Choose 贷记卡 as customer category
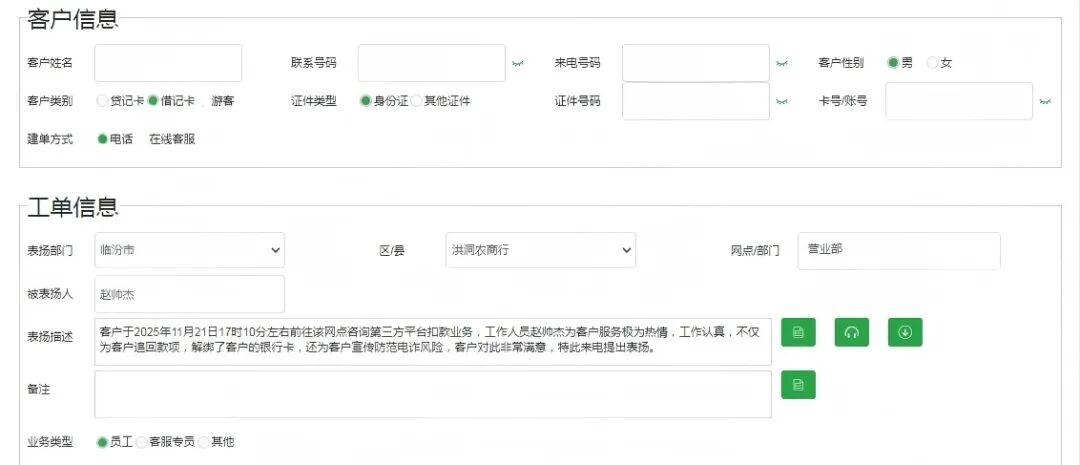The image size is (1080, 465). click(102, 101)
